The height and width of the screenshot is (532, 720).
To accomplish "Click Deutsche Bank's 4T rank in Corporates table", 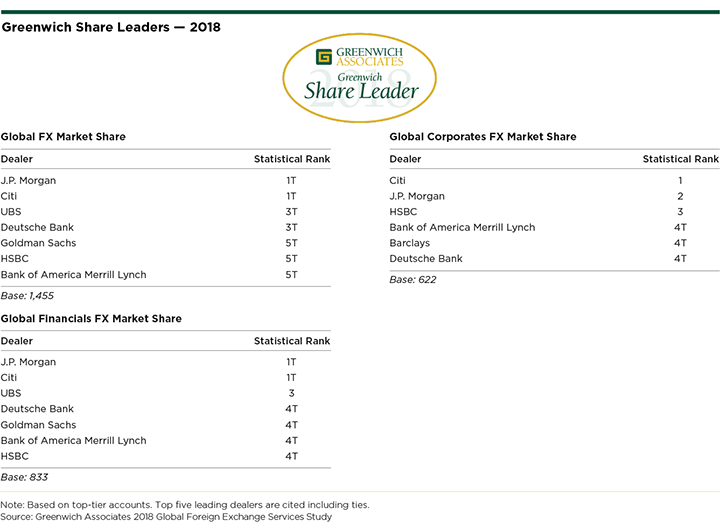I will 681,259.
